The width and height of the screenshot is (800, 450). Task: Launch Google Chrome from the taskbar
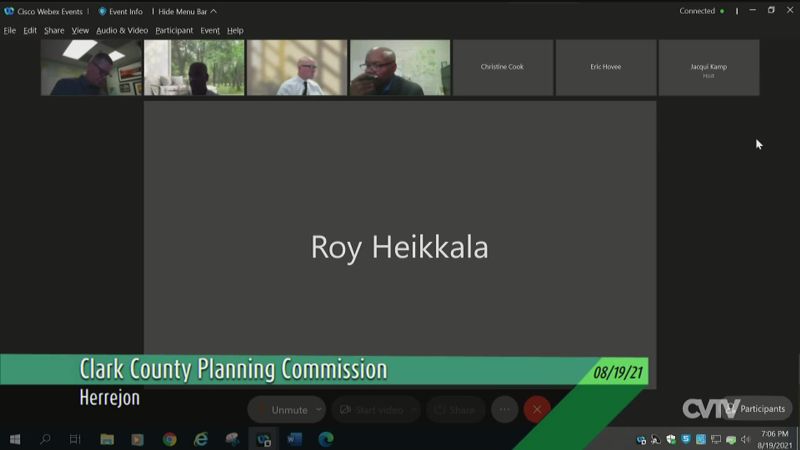(x=170, y=439)
